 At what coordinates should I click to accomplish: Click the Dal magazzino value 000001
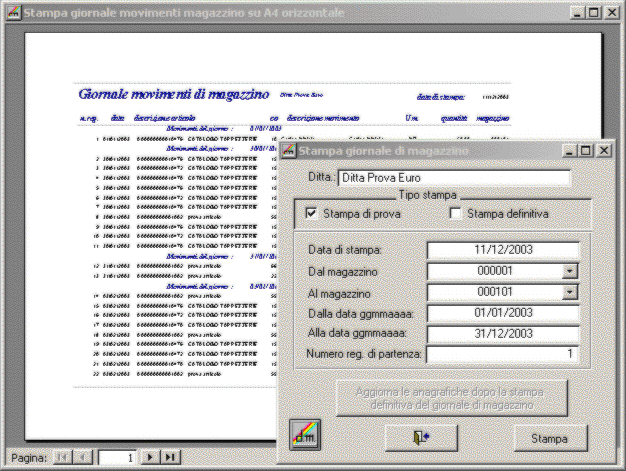coord(495,271)
